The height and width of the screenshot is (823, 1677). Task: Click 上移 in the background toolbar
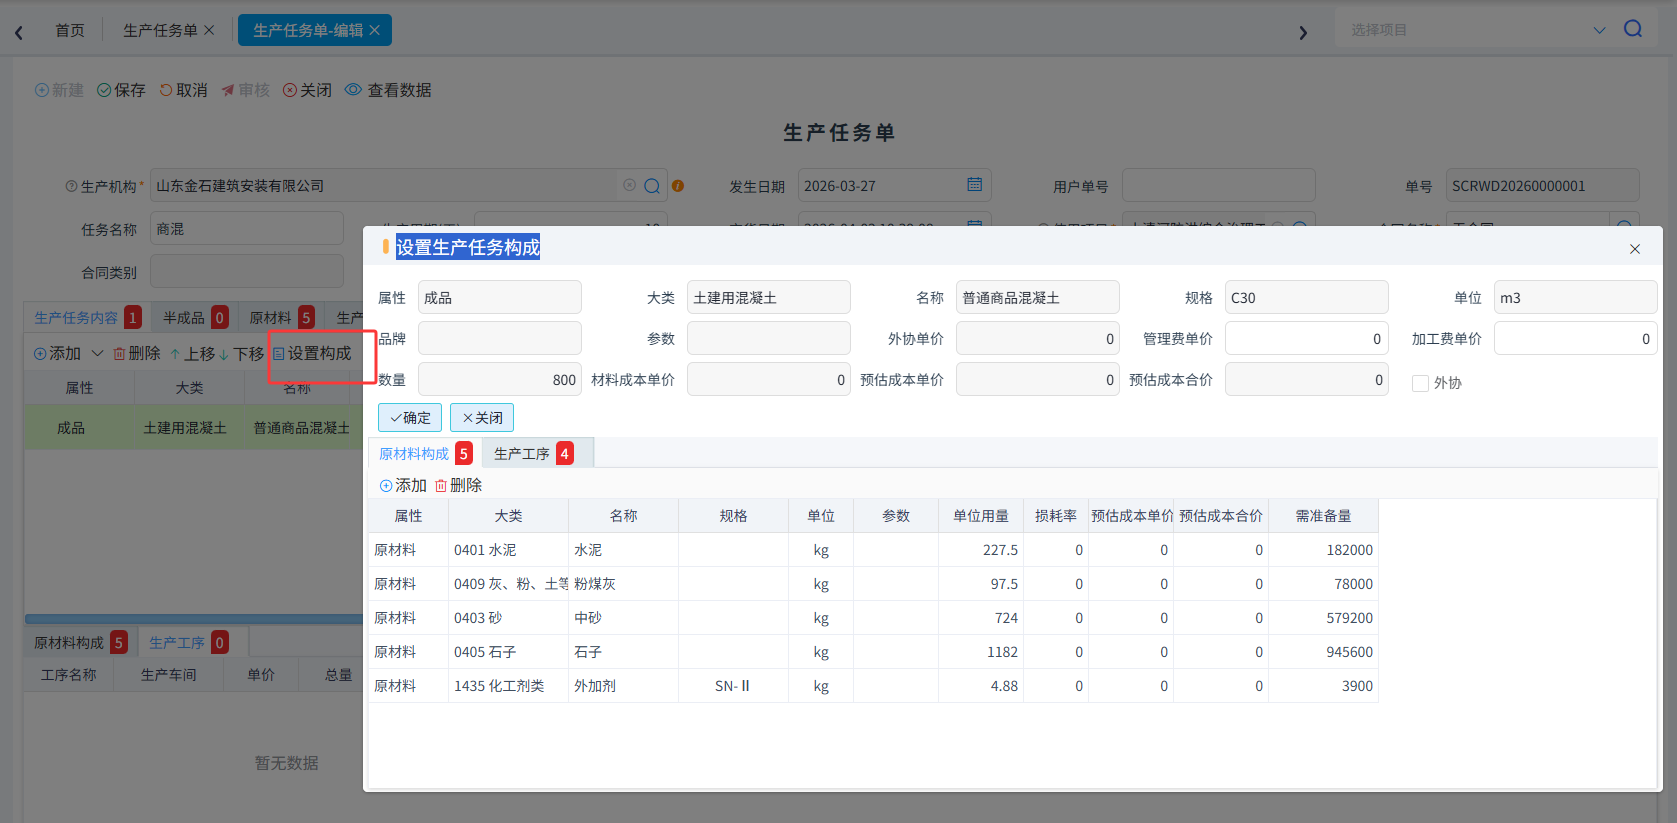(192, 353)
